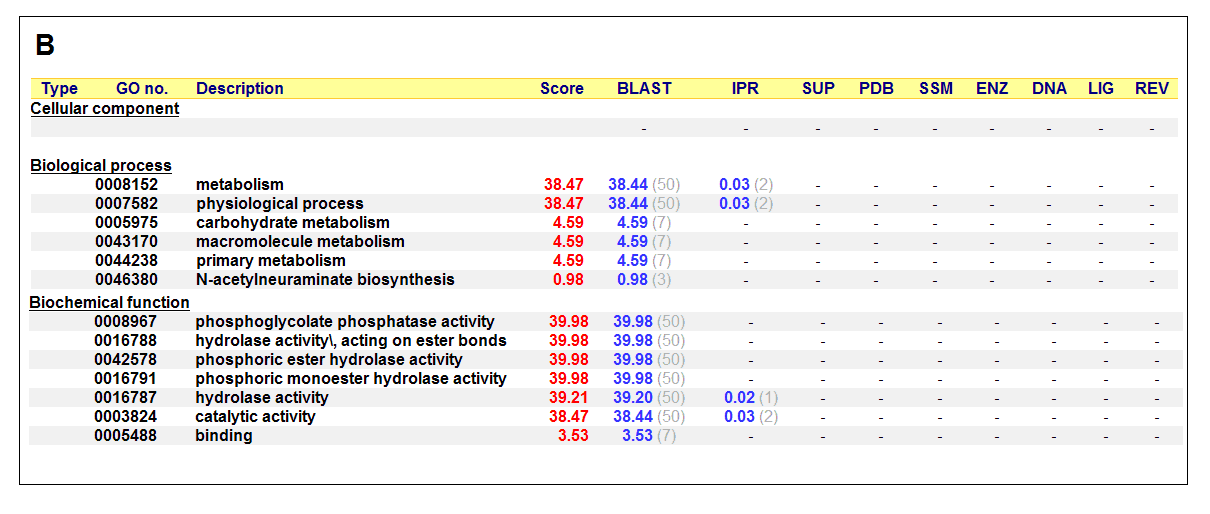Click GO number 0042578

[x=126, y=359]
